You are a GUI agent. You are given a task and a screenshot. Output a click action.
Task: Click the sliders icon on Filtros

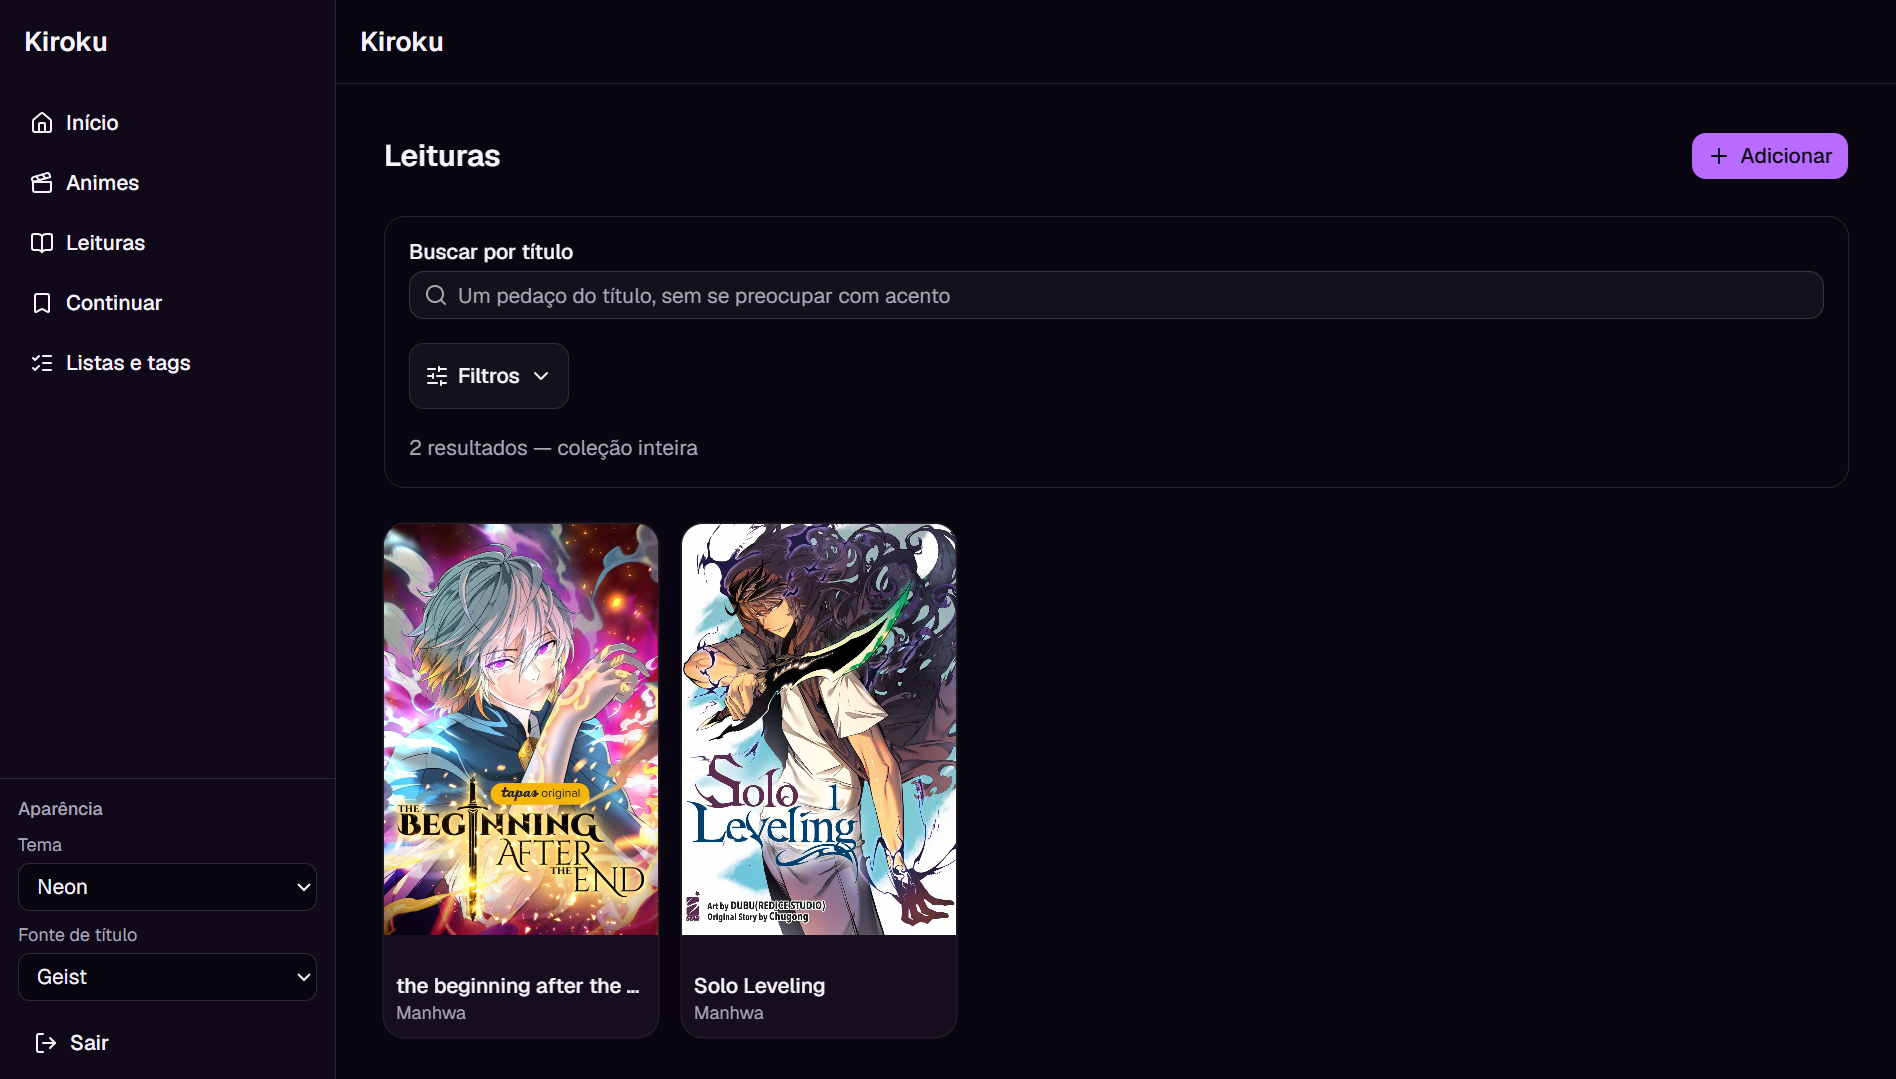coord(437,376)
